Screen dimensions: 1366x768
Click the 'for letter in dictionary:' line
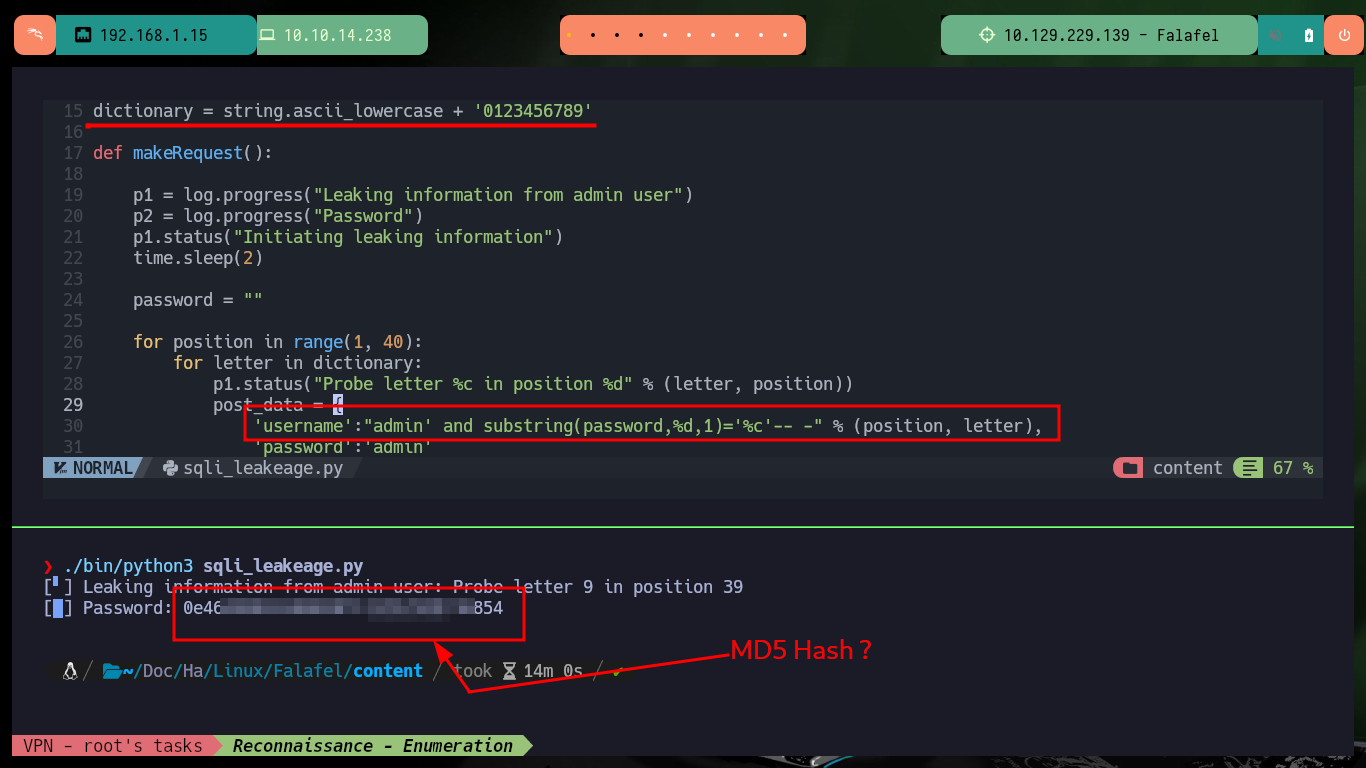297,363
